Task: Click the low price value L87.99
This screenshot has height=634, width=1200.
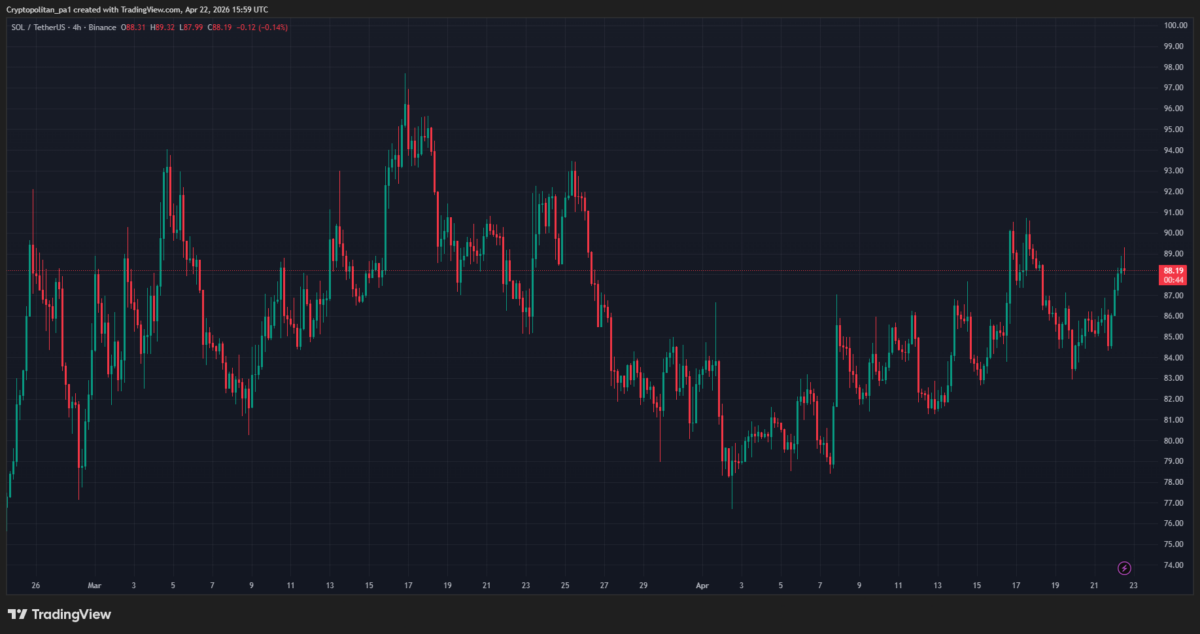Action: [192, 27]
